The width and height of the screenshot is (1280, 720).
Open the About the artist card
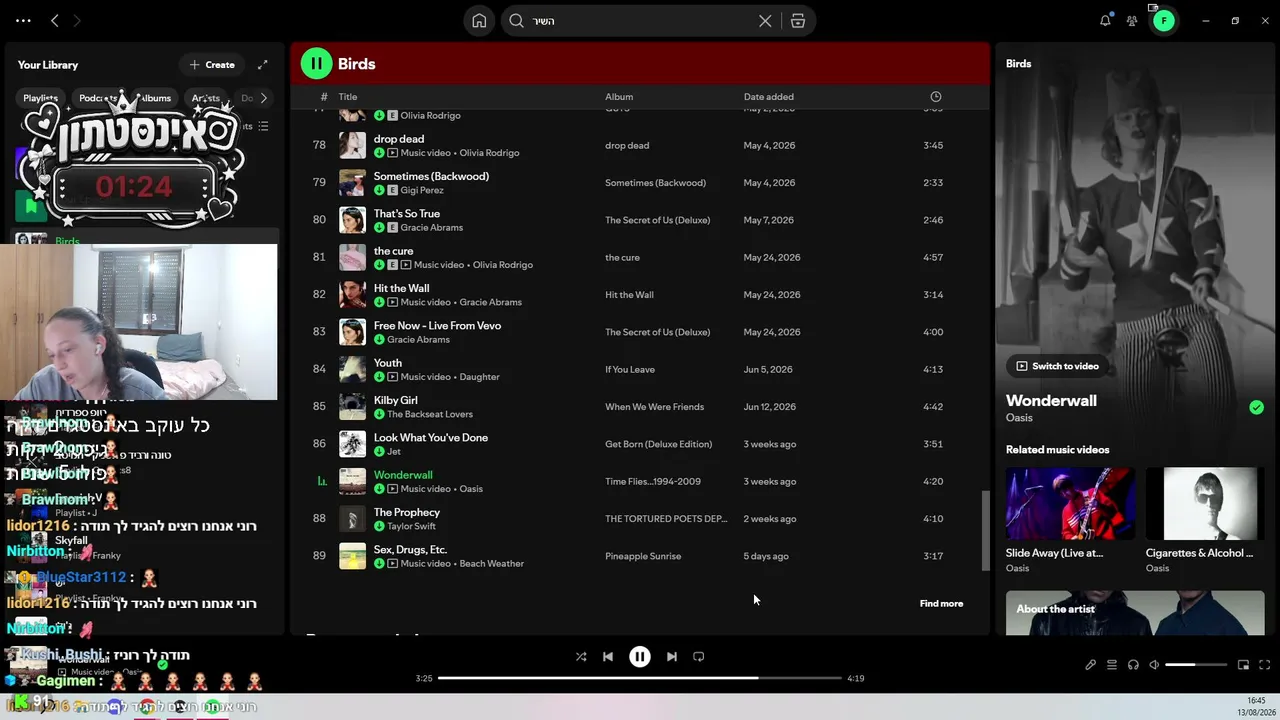(1135, 612)
